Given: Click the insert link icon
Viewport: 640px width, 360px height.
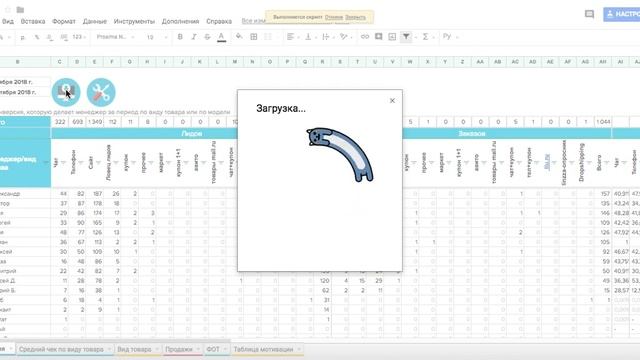Looking at the screenshot, I should point(365,37).
